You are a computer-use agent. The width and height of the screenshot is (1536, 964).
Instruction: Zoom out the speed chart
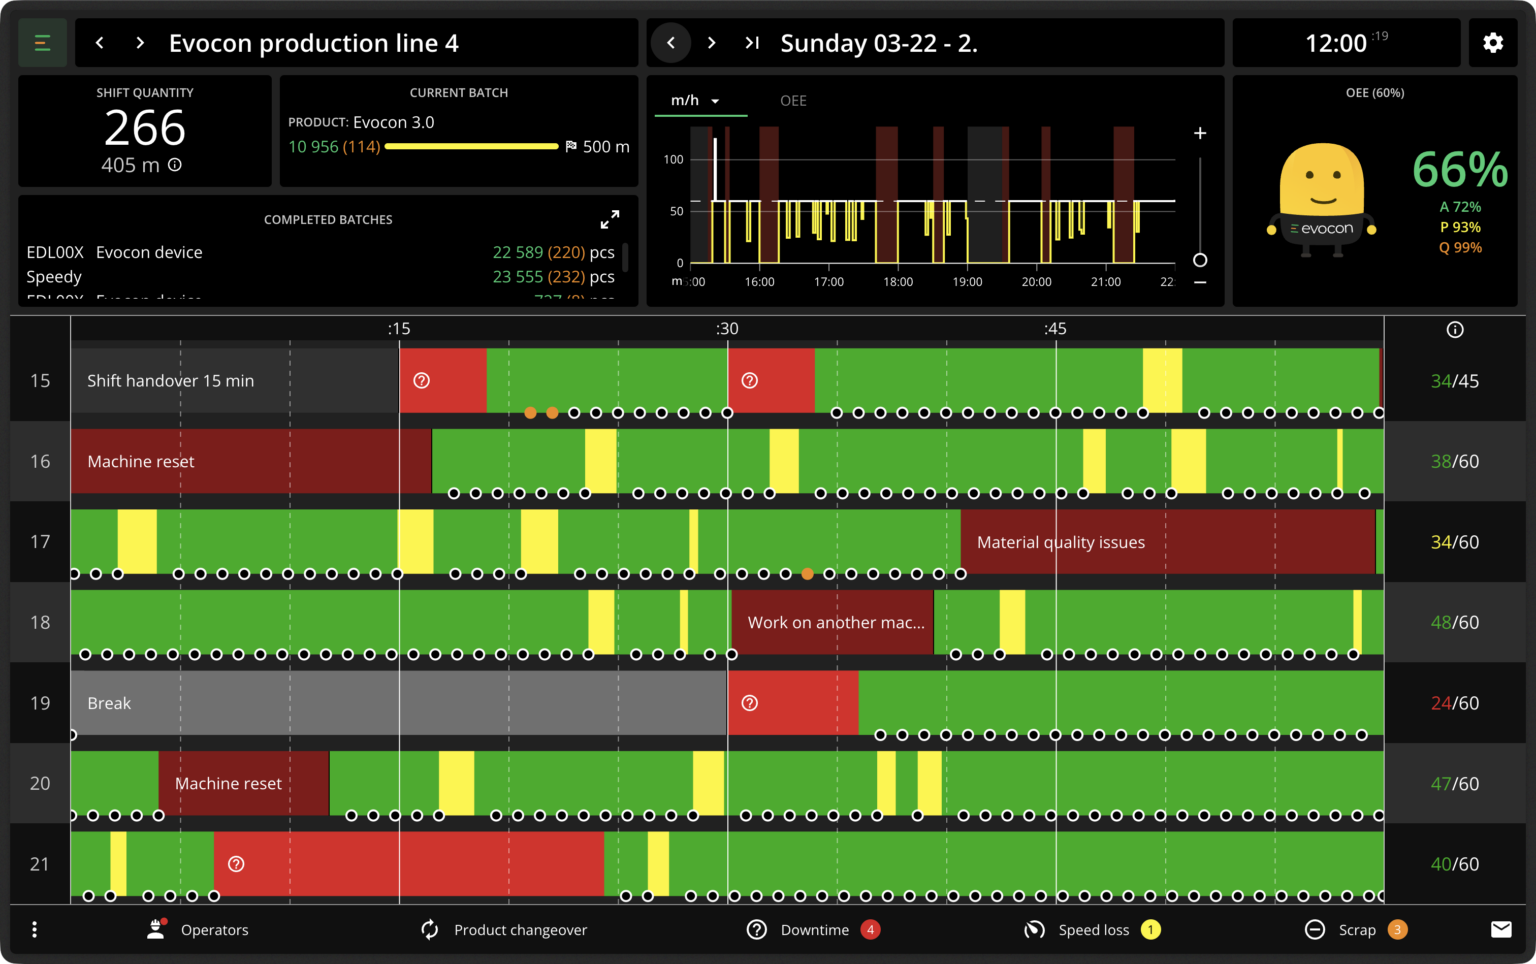[1200, 283]
